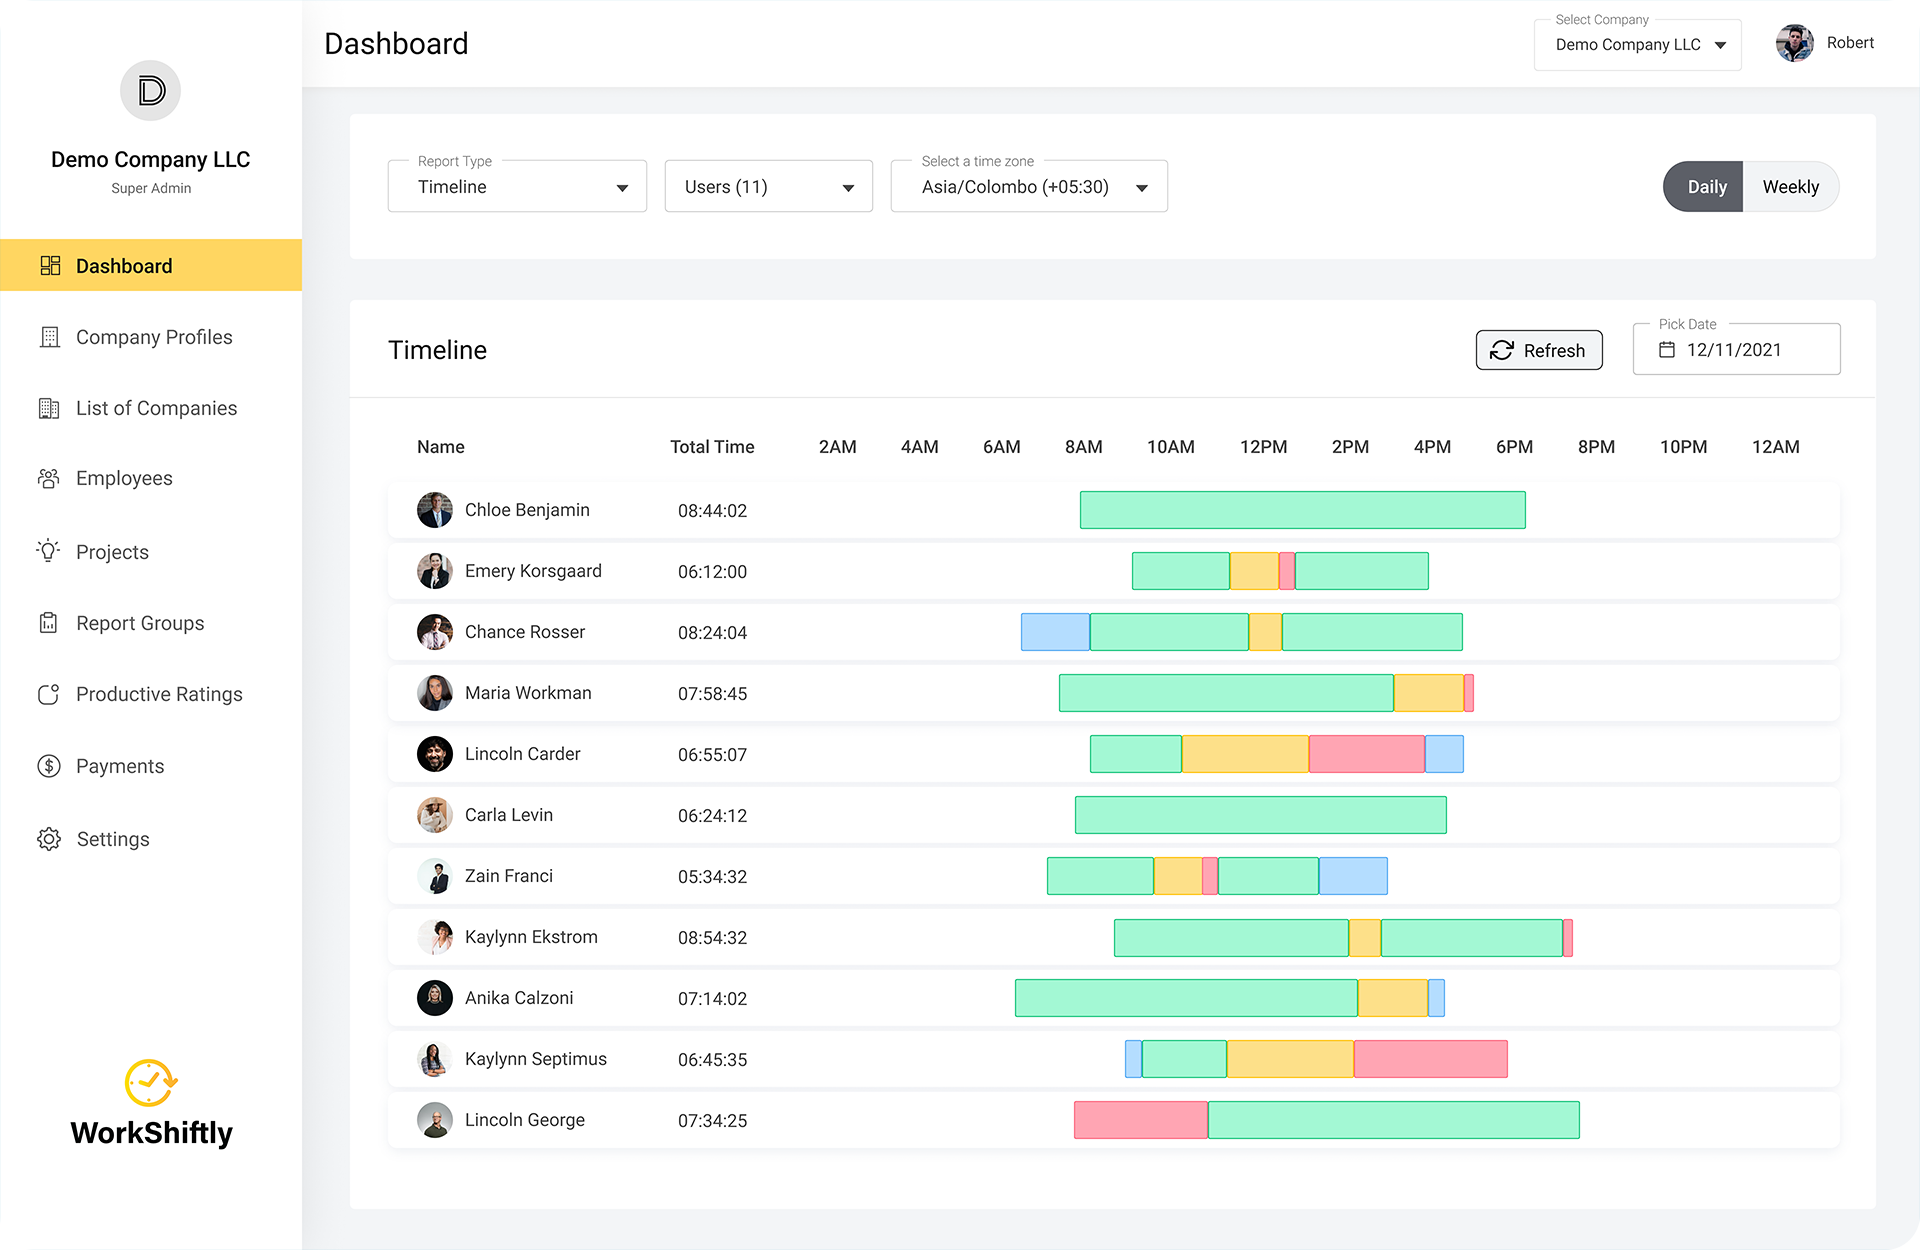Open the time zone Asia/Colombo dropdown
This screenshot has height=1250, width=1920.
pos(1029,187)
